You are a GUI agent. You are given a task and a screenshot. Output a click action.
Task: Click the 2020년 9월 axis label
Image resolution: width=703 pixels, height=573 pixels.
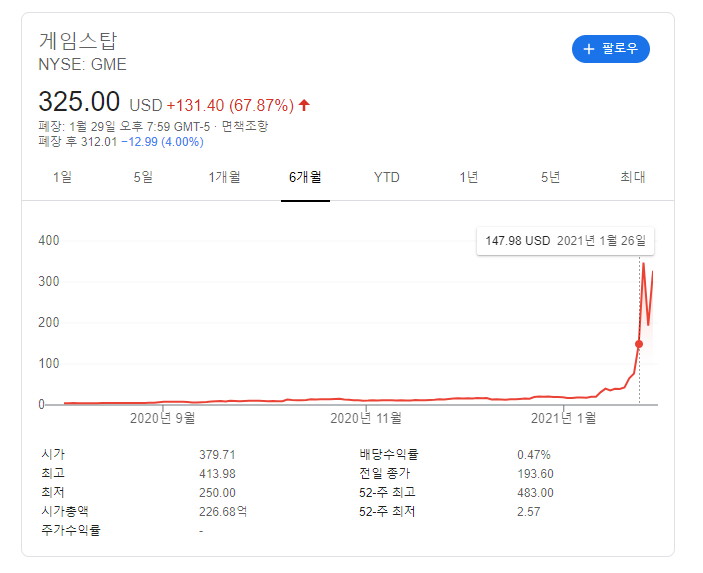162,418
